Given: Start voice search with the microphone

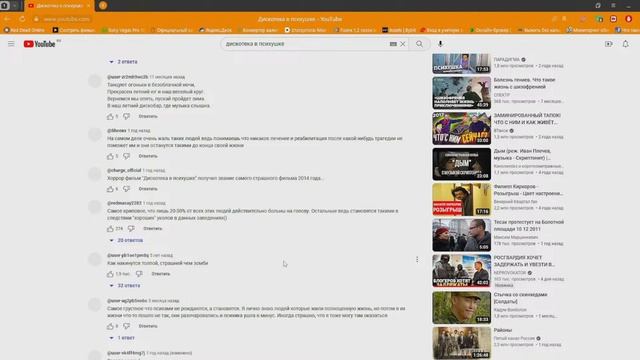Looking at the screenshot, I should pyautogui.click(x=440, y=44).
